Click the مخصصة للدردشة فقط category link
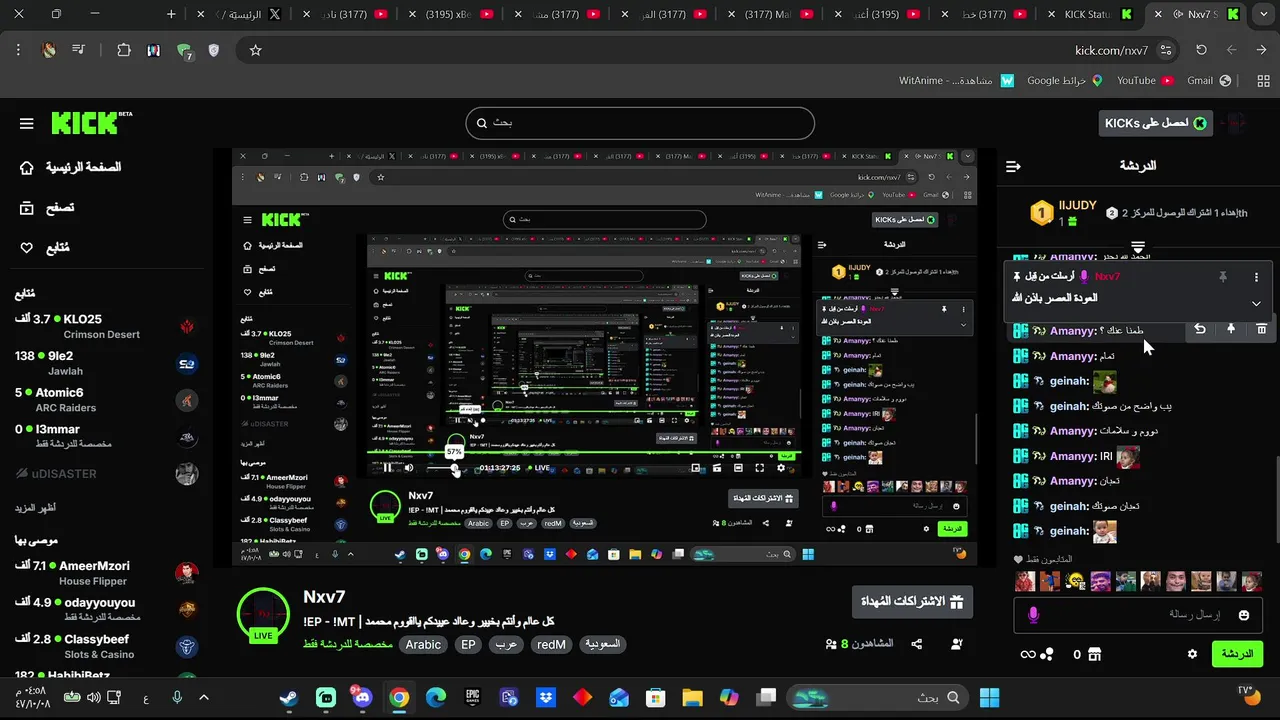1280x720 pixels. point(348,644)
